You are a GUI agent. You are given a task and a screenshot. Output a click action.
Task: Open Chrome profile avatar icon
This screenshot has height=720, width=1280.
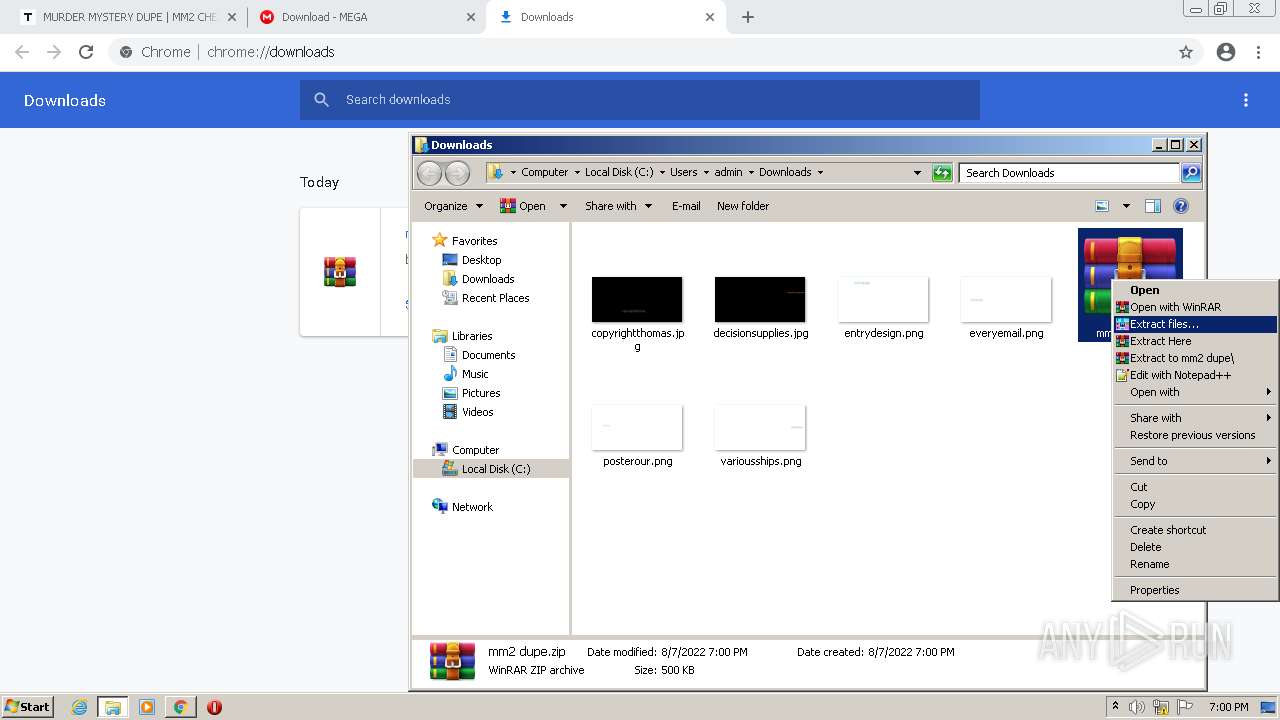(1226, 52)
